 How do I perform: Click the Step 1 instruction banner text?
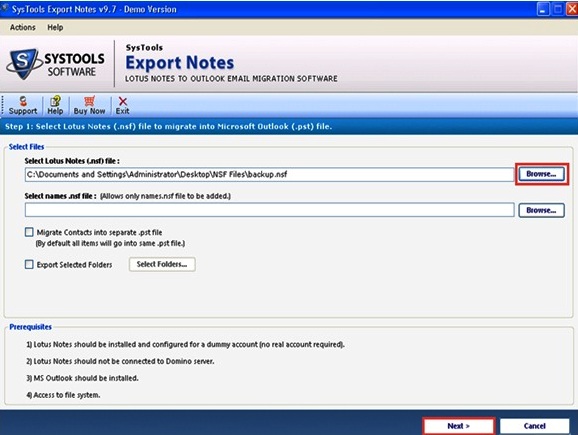tap(168, 126)
